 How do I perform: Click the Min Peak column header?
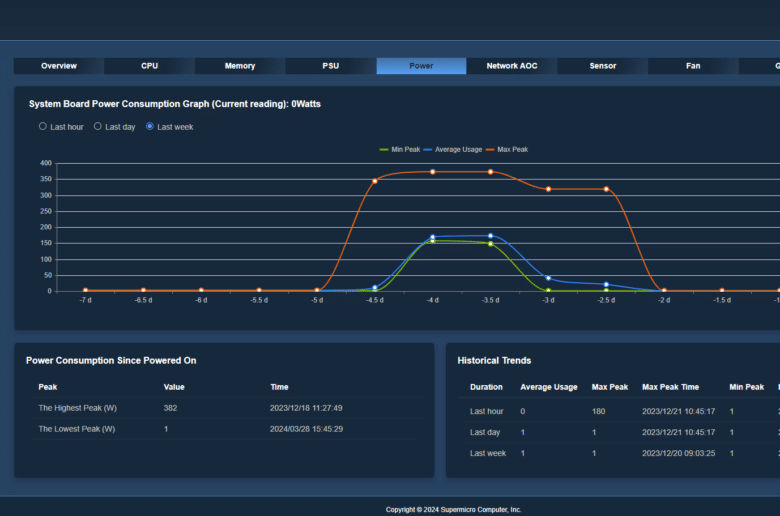pos(746,387)
